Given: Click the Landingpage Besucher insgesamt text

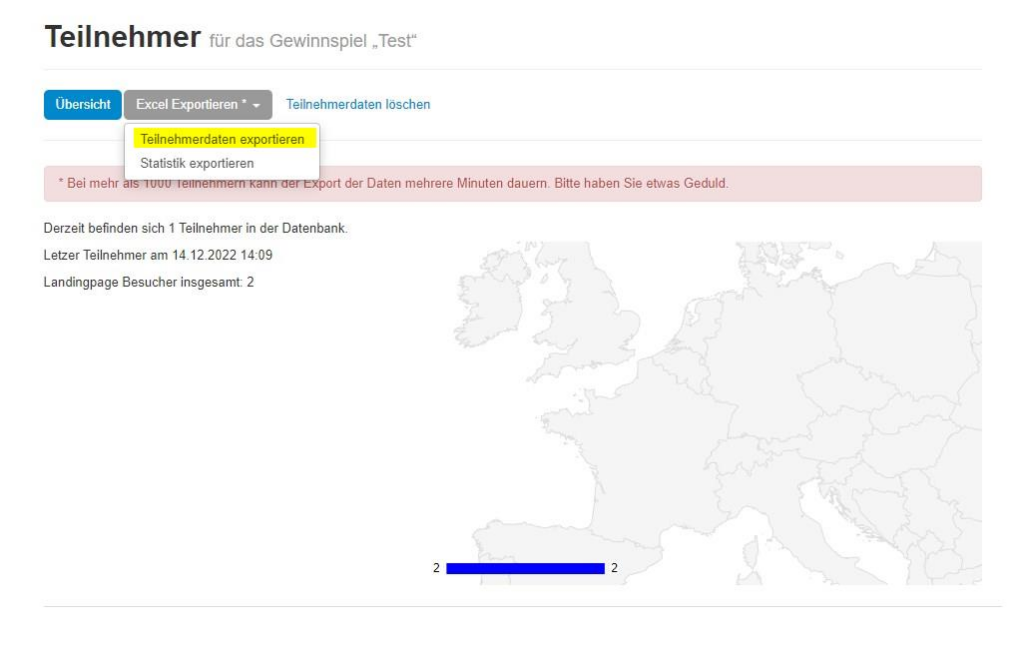Looking at the screenshot, I should [x=149, y=282].
